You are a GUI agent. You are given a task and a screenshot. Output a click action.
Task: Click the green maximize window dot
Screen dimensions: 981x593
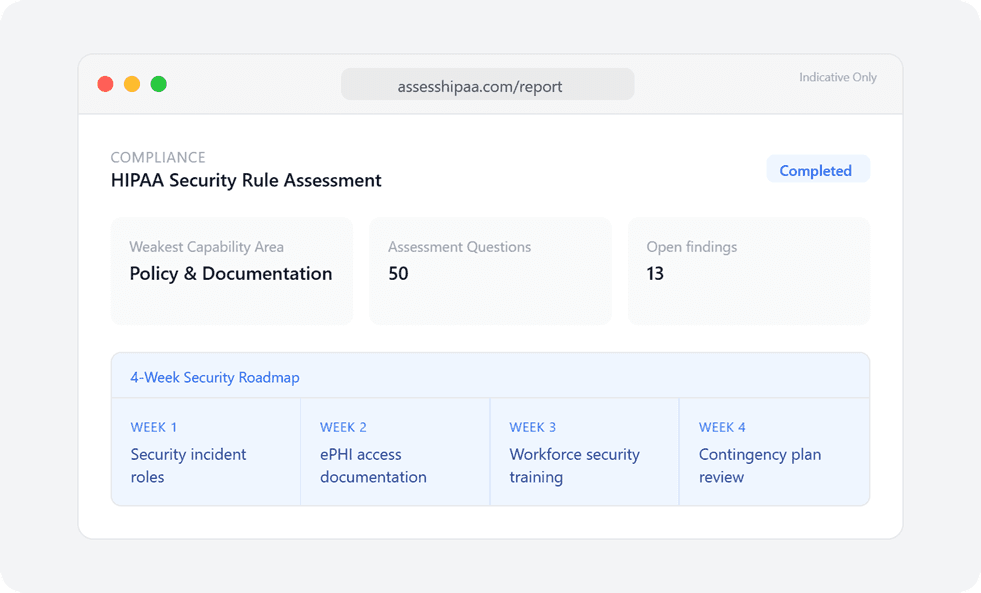[159, 84]
